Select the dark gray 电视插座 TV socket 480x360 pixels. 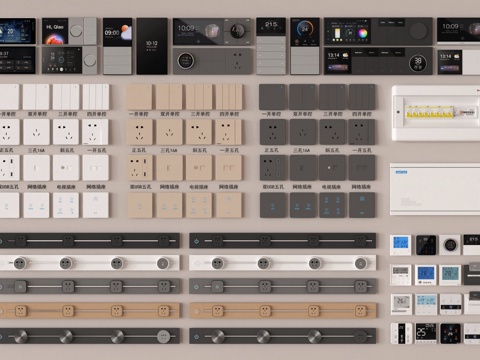pos(332,168)
